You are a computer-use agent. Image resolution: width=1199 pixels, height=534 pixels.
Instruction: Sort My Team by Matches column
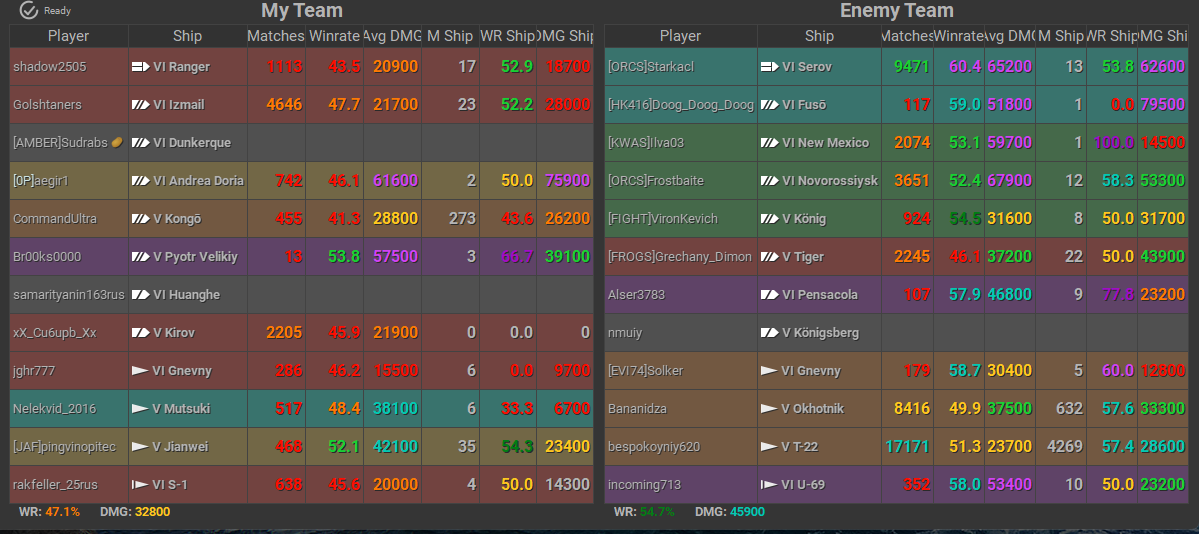[x=276, y=36]
